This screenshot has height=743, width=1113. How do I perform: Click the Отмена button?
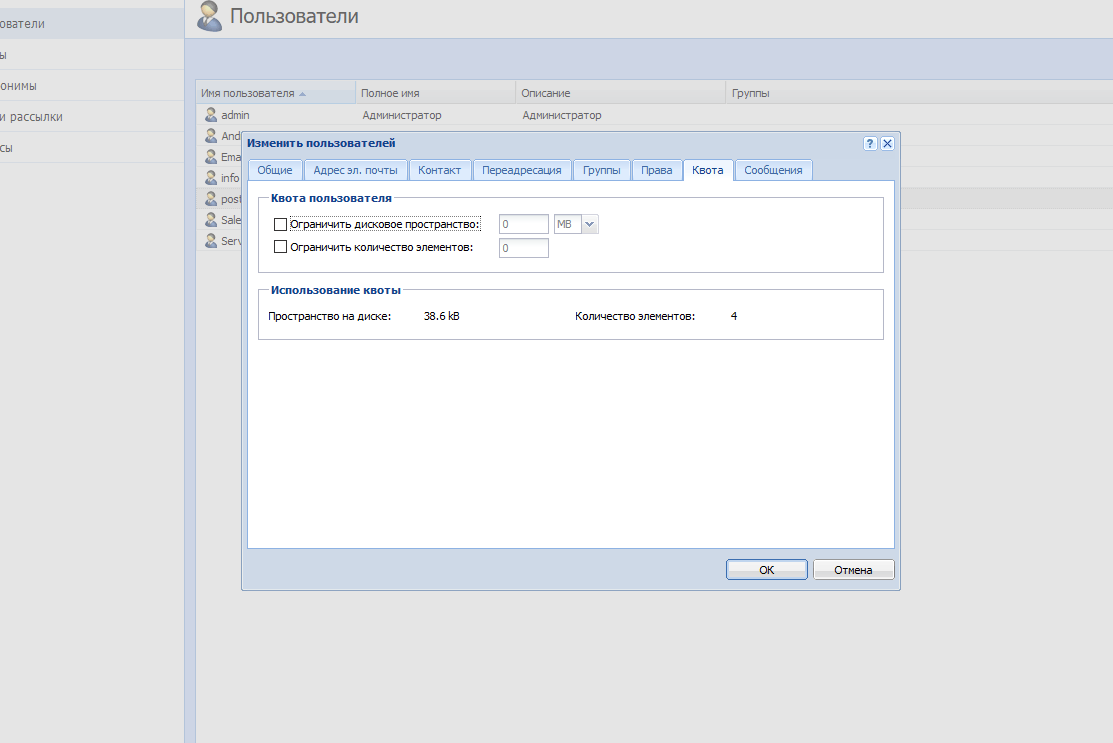coord(853,570)
